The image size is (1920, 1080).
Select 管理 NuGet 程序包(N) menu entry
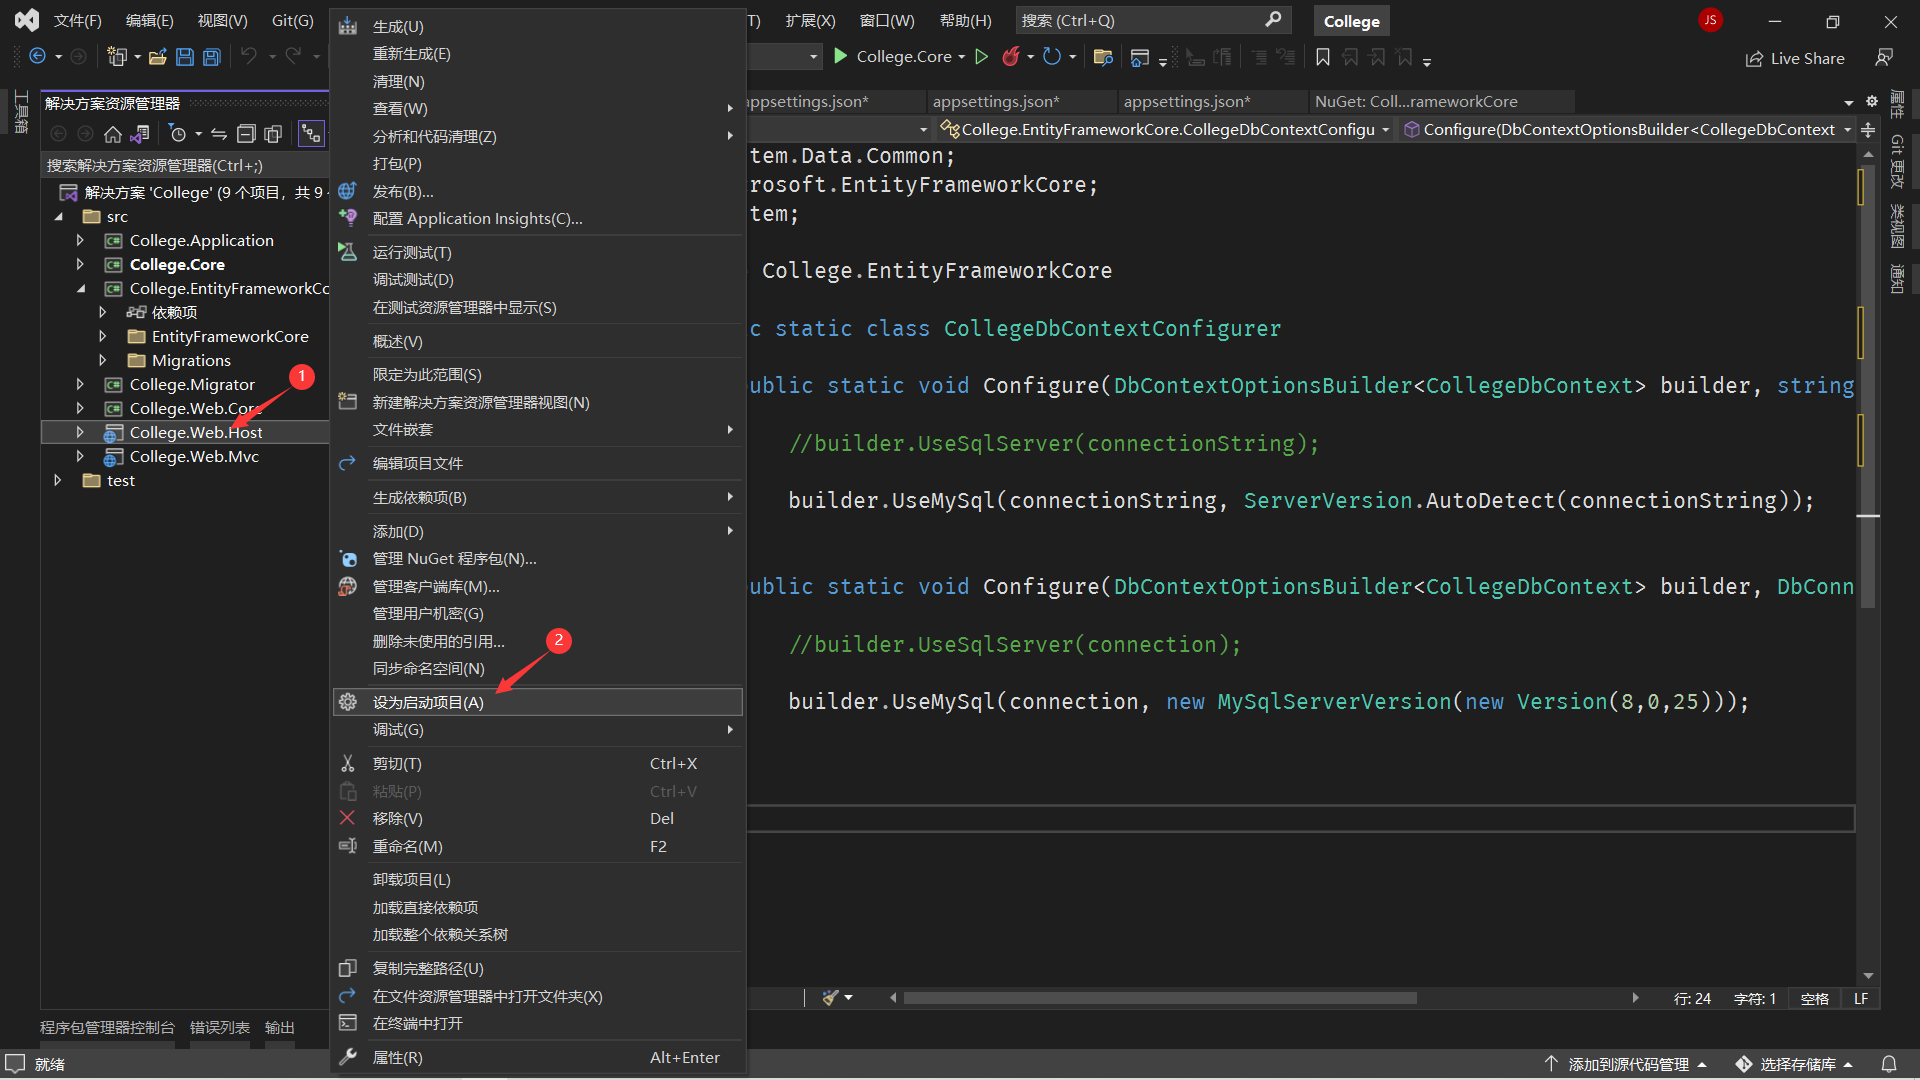[x=454, y=559]
